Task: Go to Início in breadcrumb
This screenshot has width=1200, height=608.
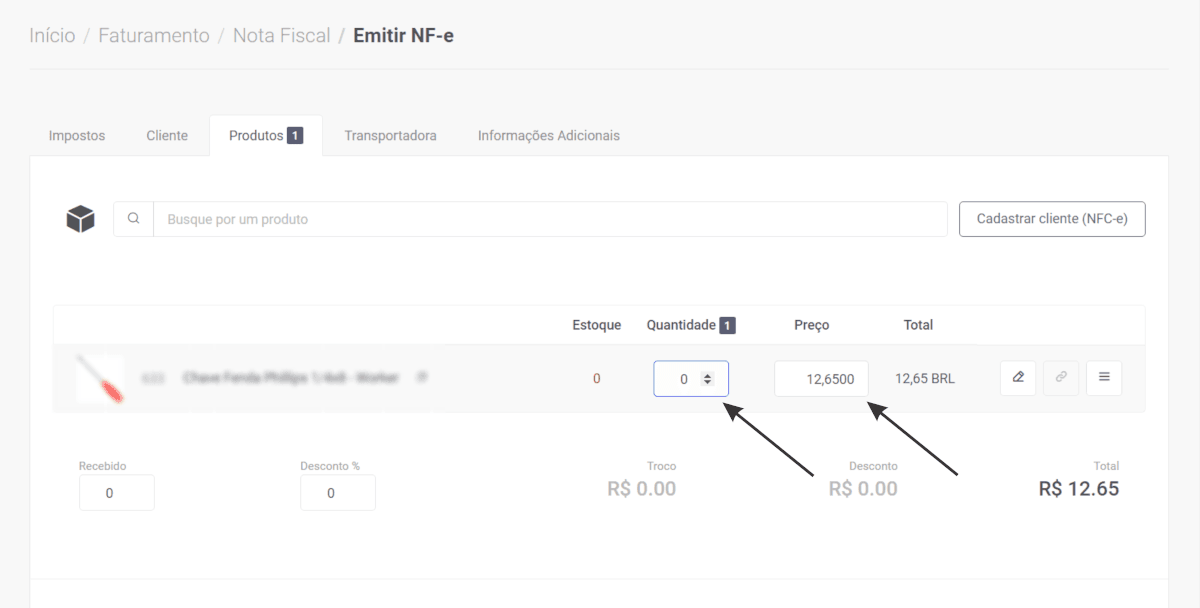Action: tap(52, 36)
